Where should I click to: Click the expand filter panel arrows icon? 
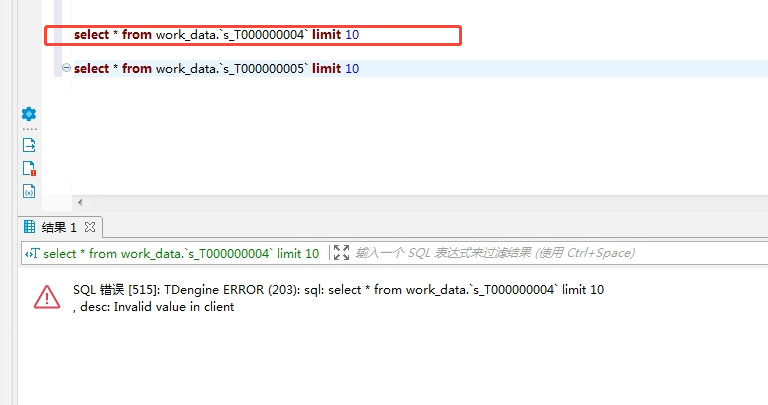[x=341, y=253]
